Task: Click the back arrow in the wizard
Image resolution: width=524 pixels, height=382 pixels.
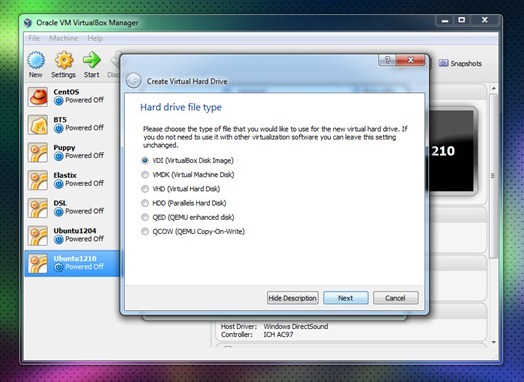Action: coord(133,81)
